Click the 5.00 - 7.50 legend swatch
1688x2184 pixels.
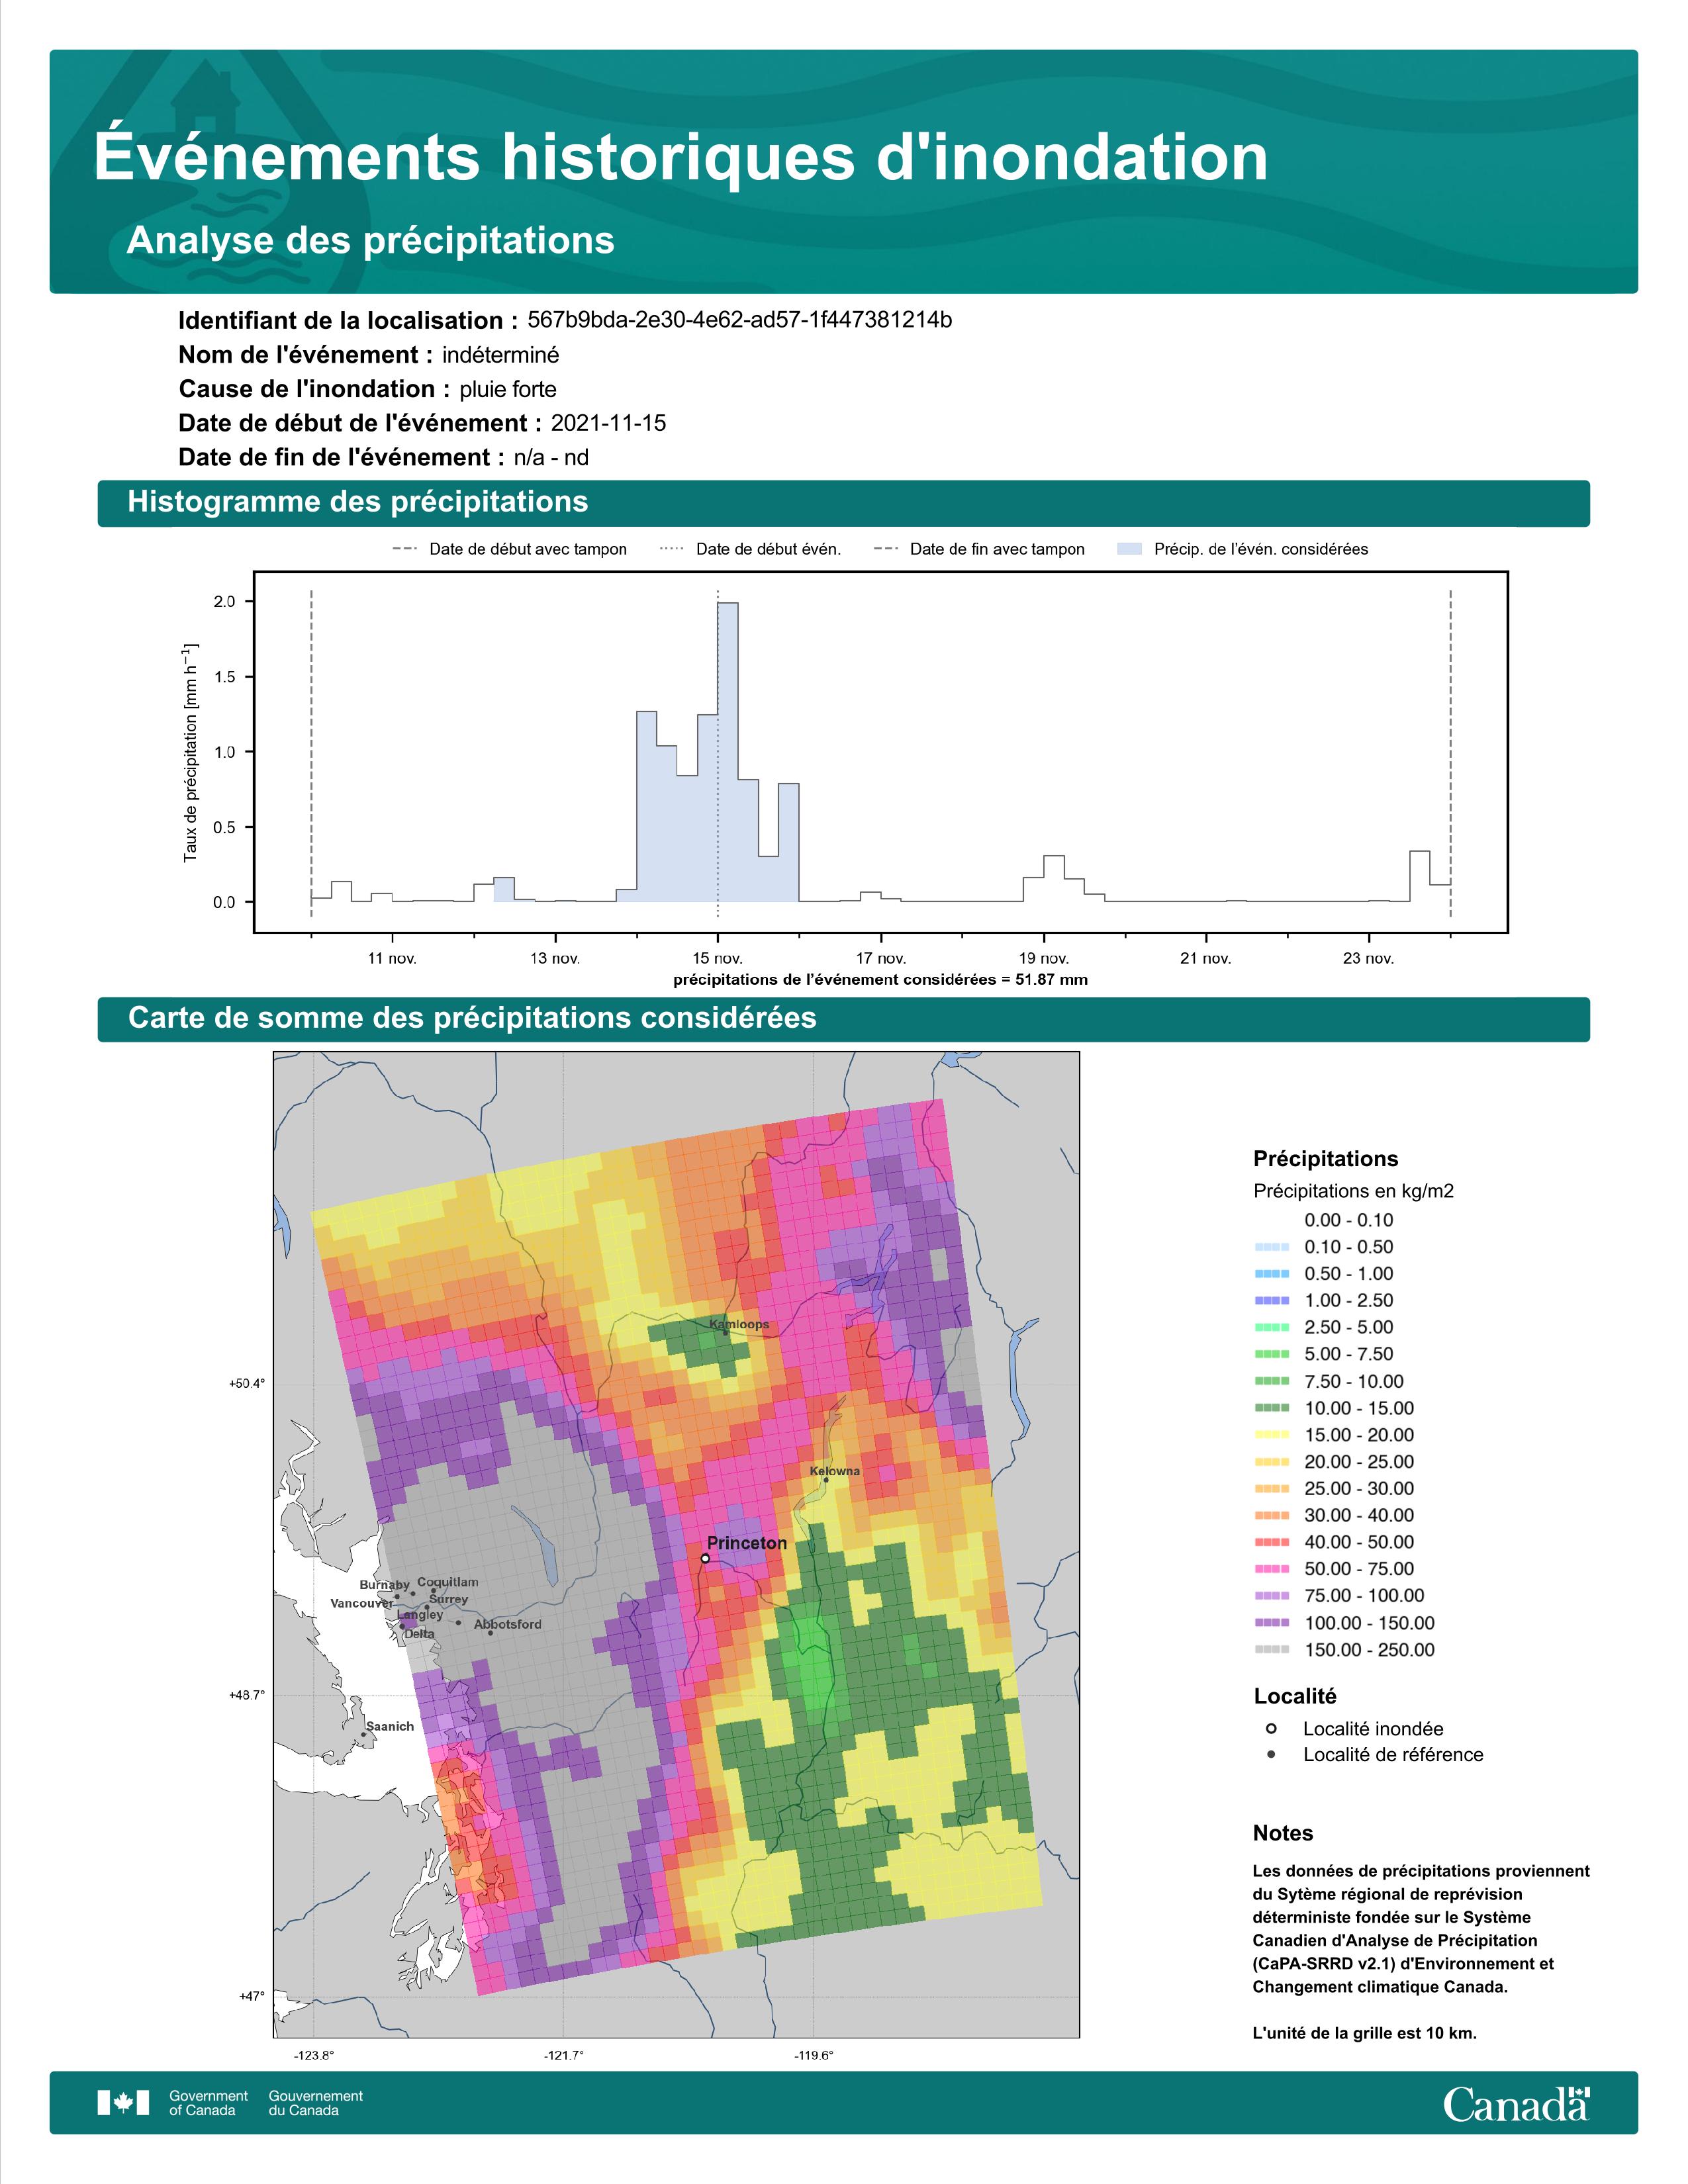click(1271, 1354)
